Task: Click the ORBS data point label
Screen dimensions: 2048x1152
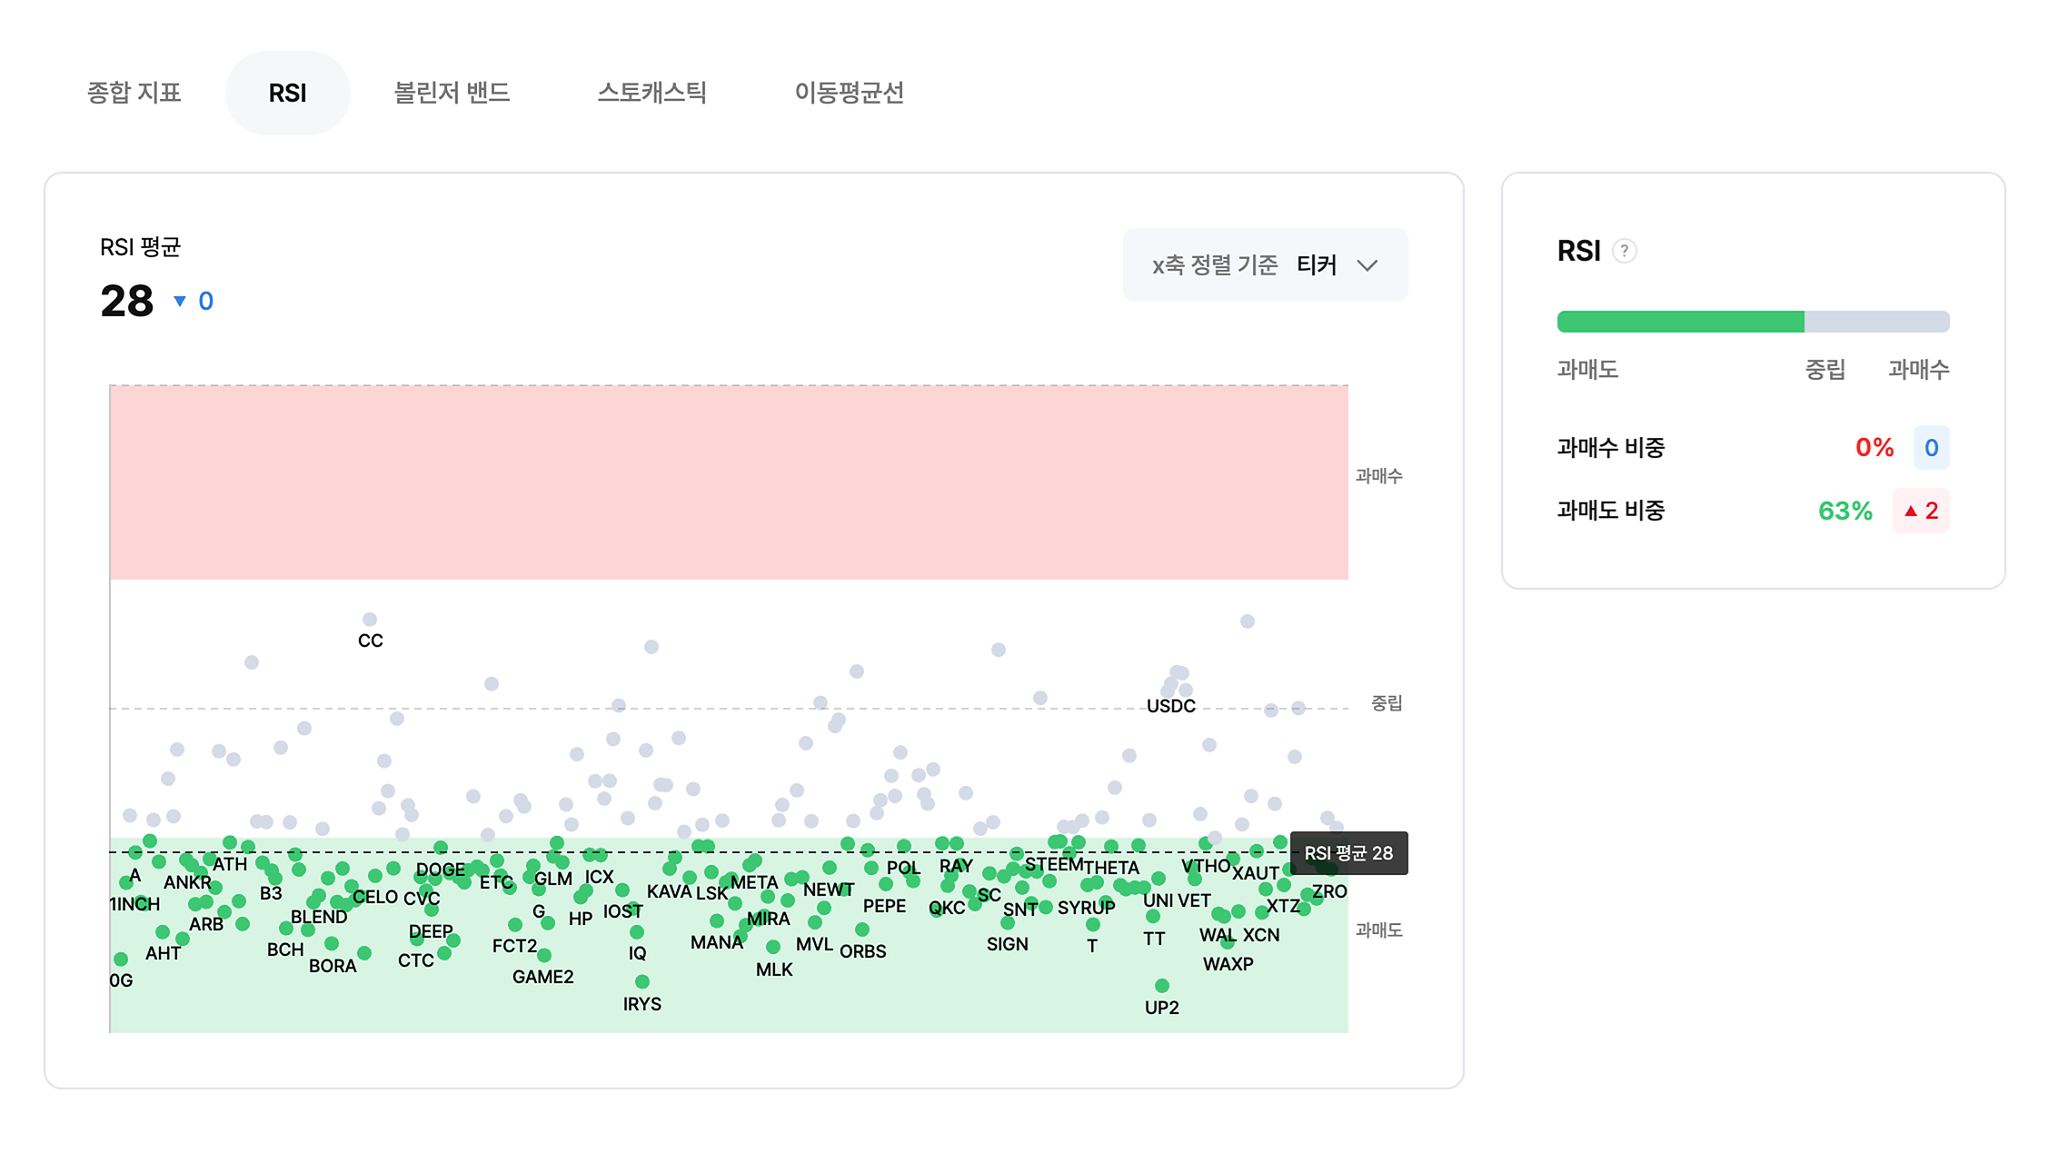Action: point(863,952)
